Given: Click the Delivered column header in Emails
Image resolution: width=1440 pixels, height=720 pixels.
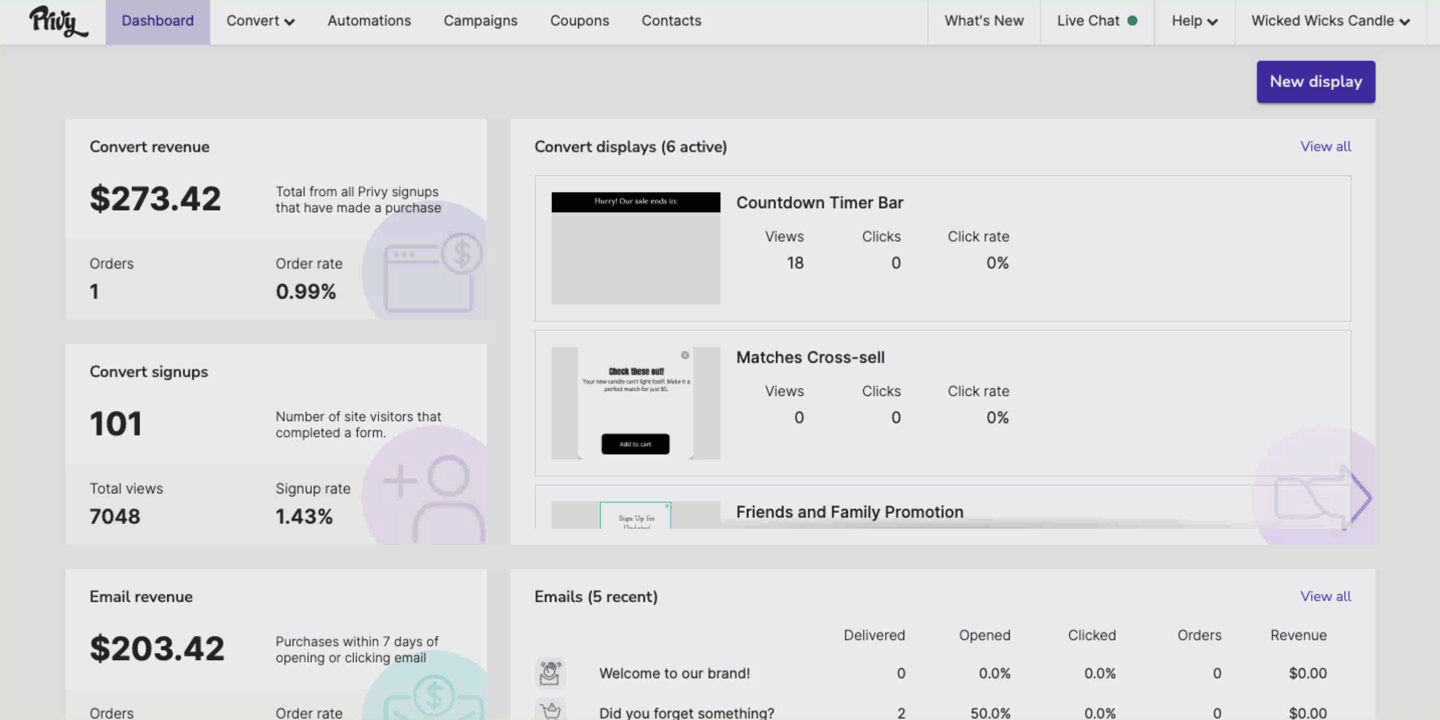Looking at the screenshot, I should click(x=874, y=635).
